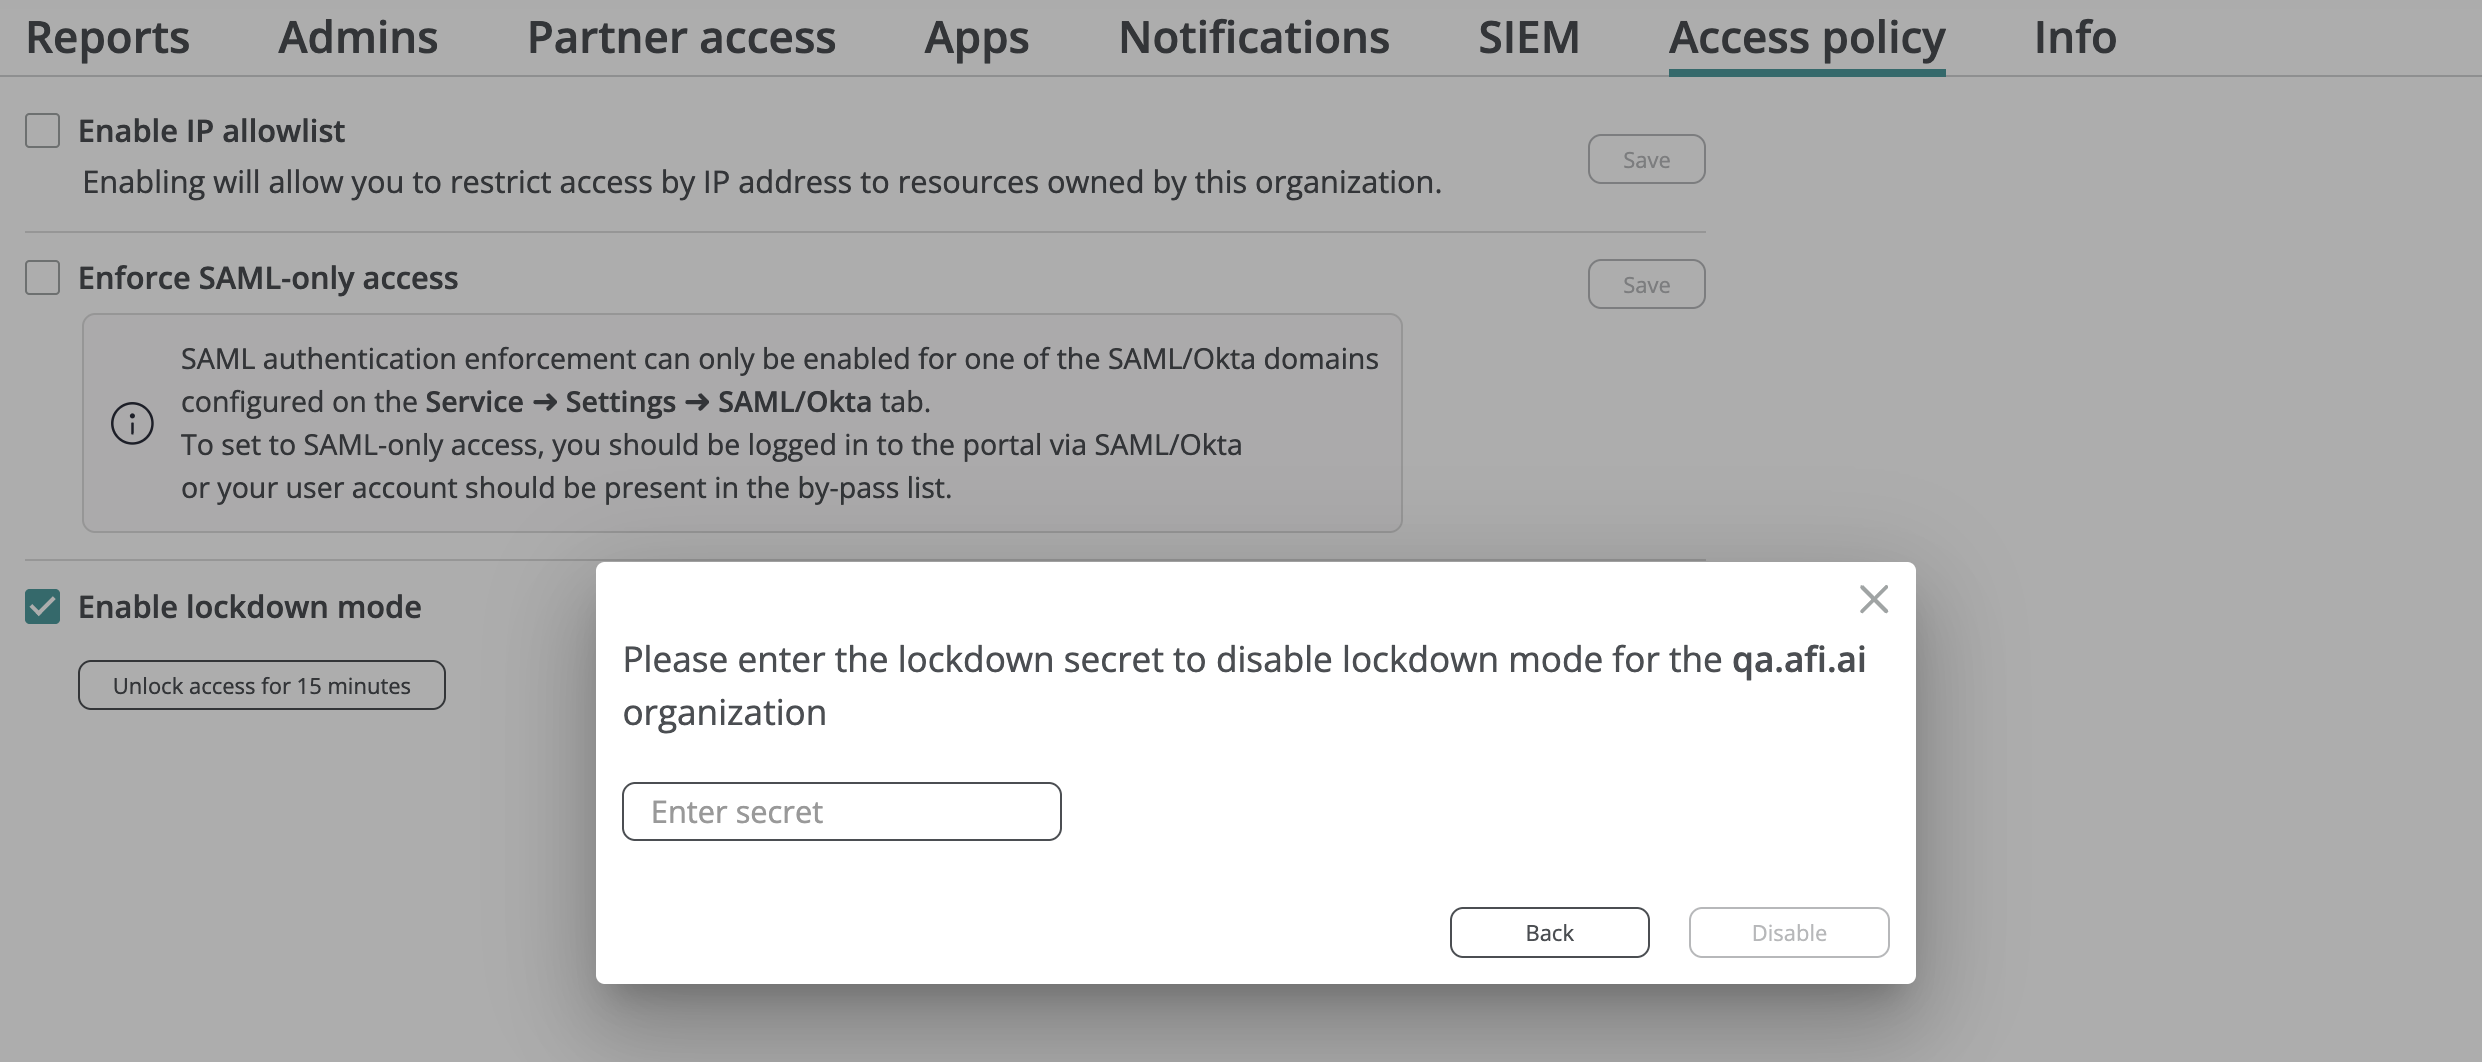
Task: Click the Access policy tab
Action: 1807,38
